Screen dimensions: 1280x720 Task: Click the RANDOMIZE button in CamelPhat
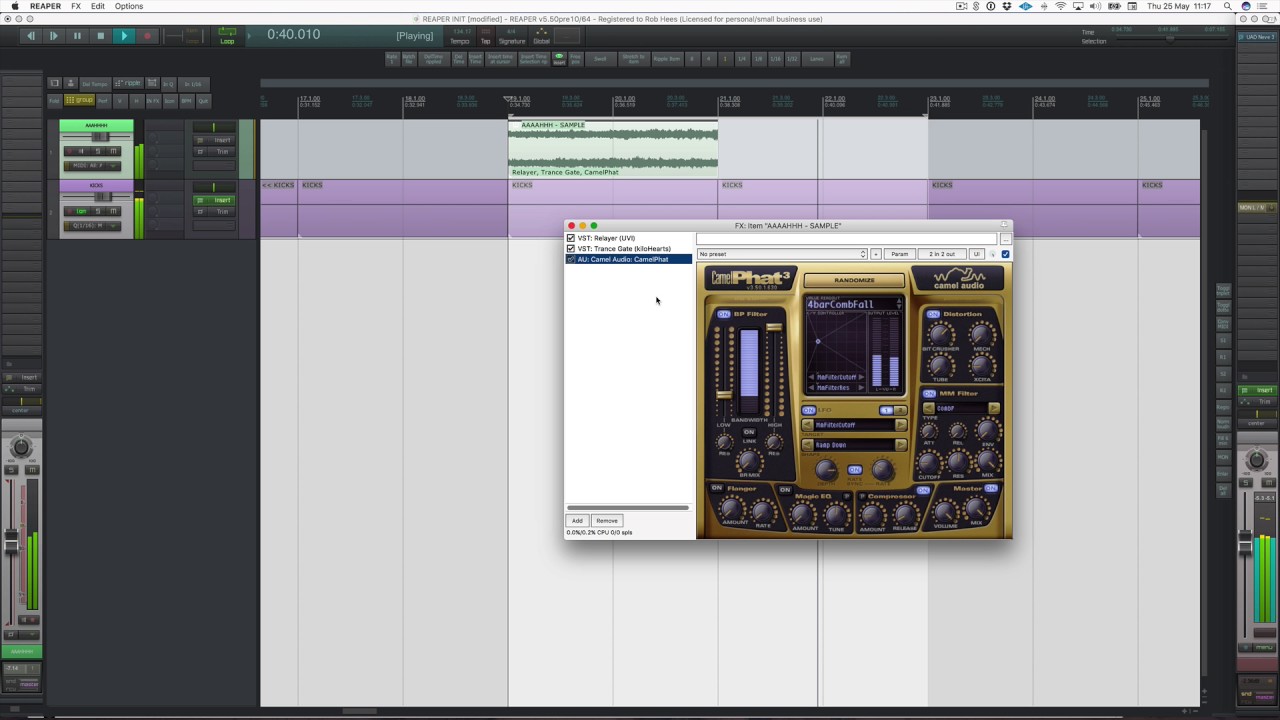click(854, 280)
